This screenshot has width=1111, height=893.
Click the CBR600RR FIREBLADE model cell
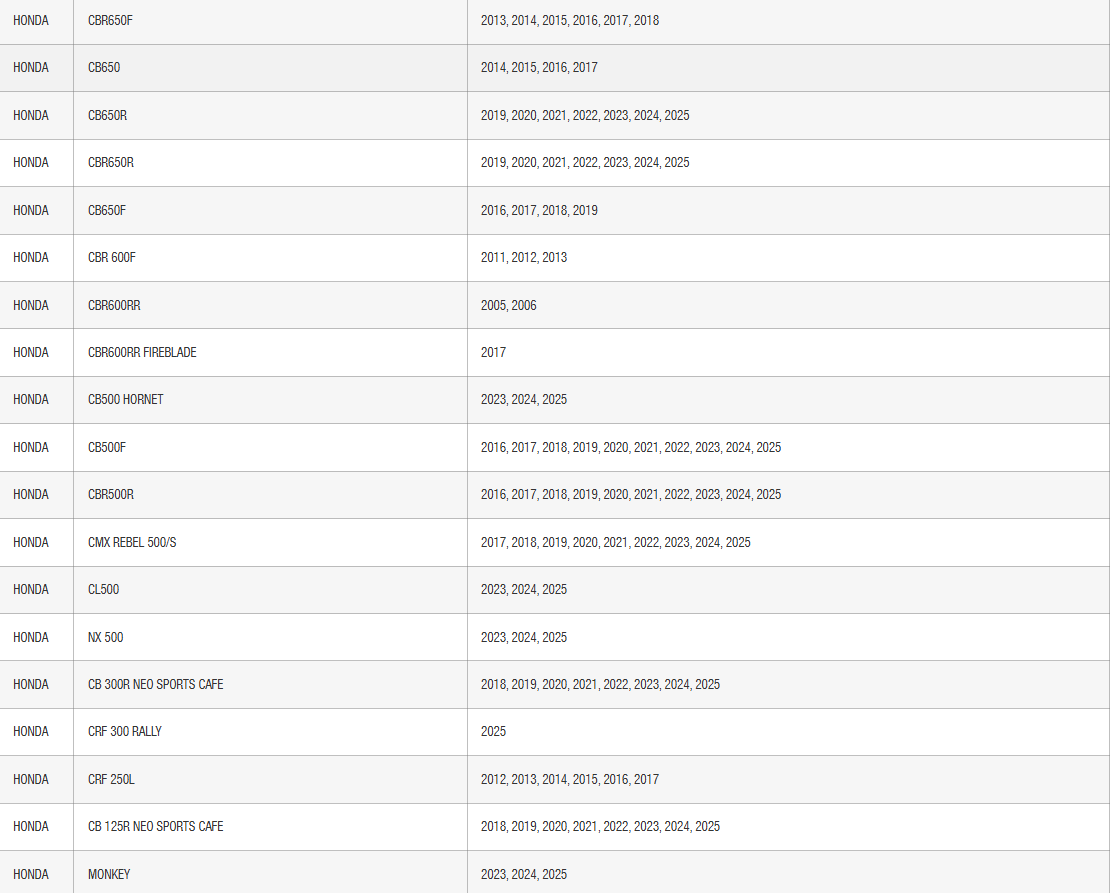(x=142, y=352)
